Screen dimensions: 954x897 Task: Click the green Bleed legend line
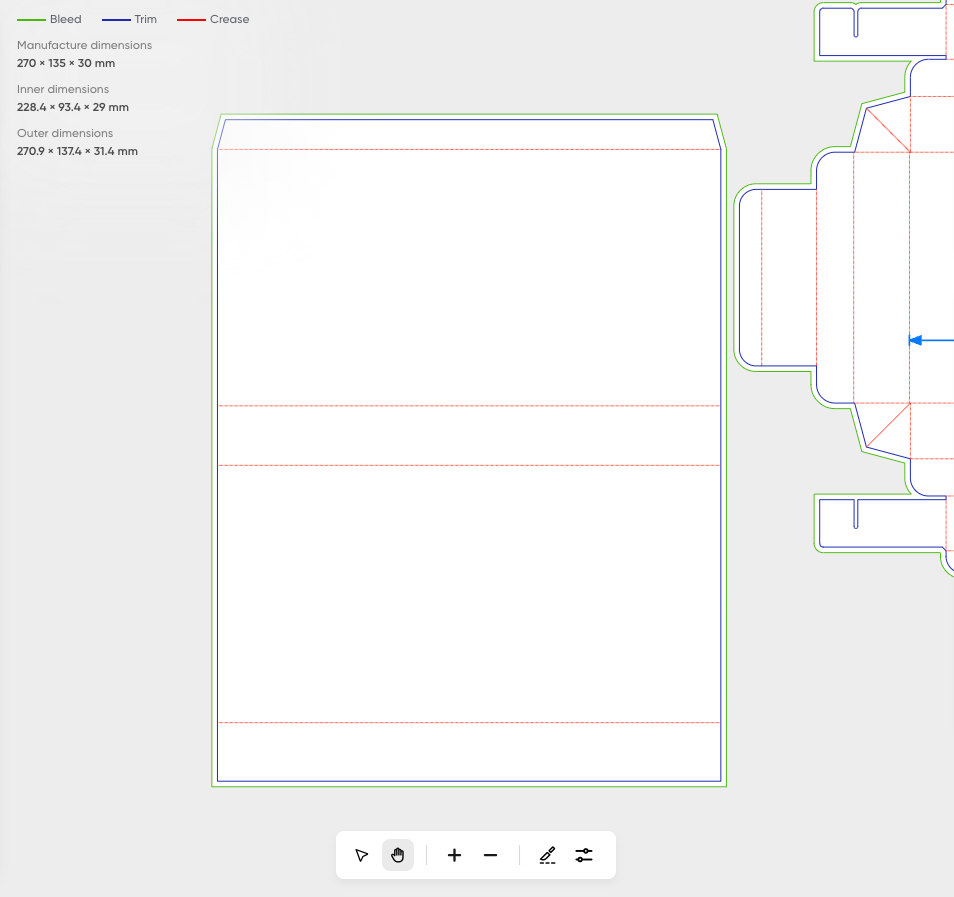pos(31,20)
